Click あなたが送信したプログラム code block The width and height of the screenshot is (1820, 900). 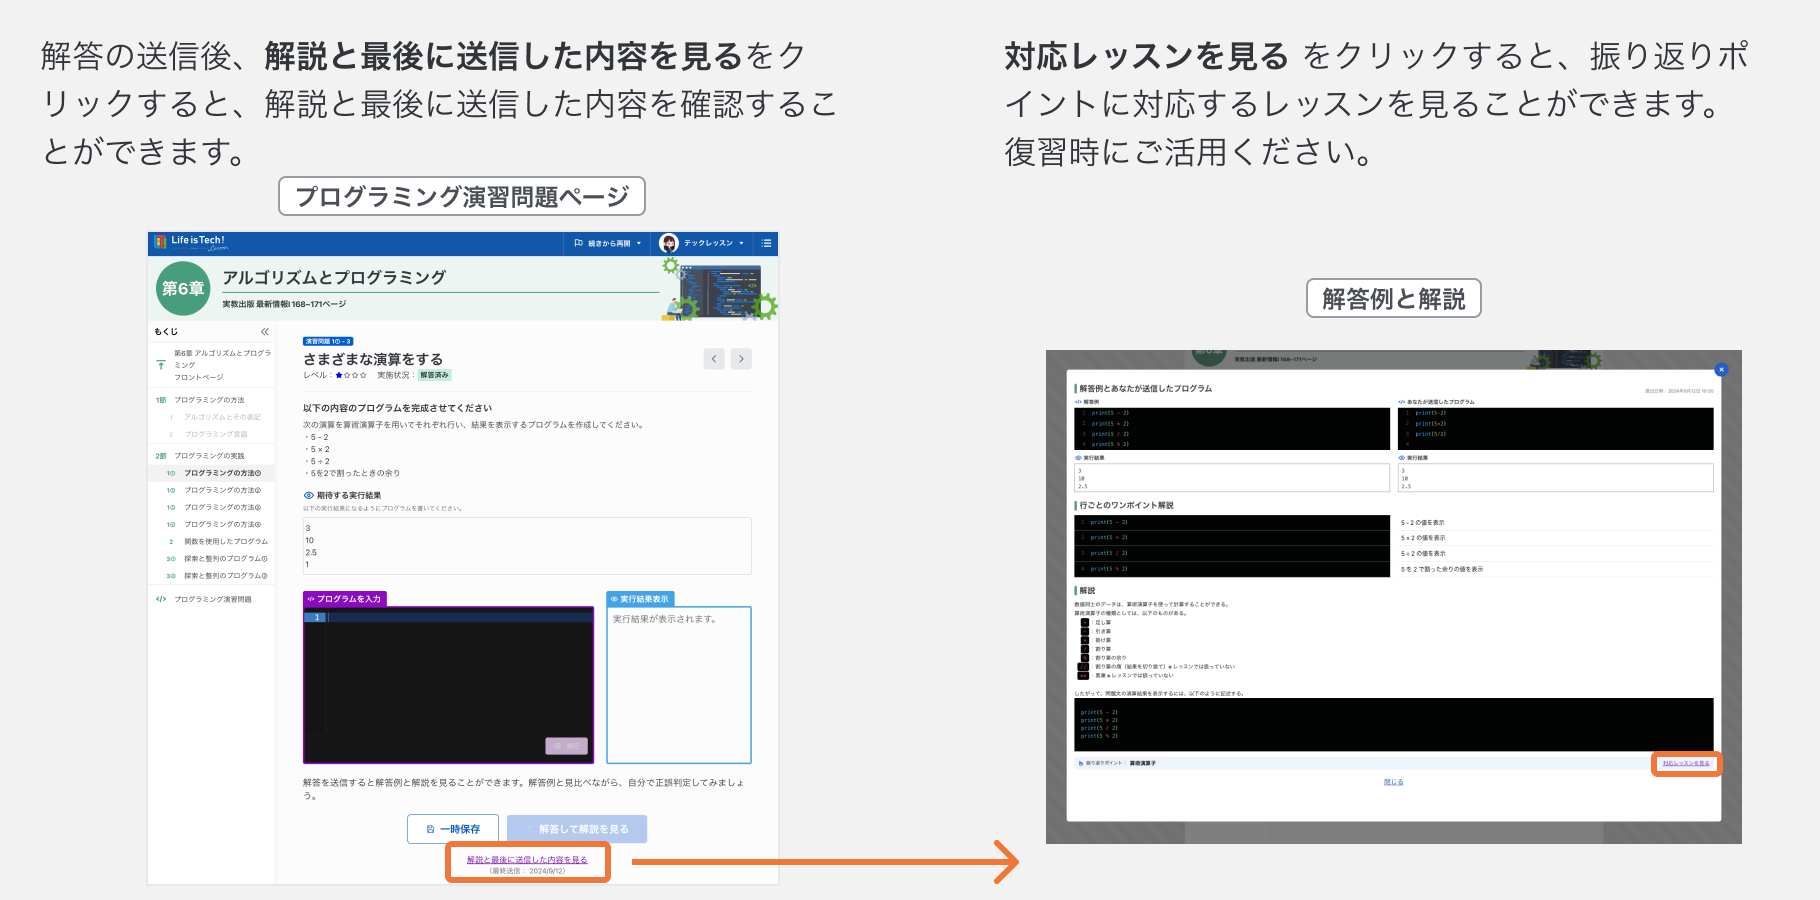click(1556, 428)
